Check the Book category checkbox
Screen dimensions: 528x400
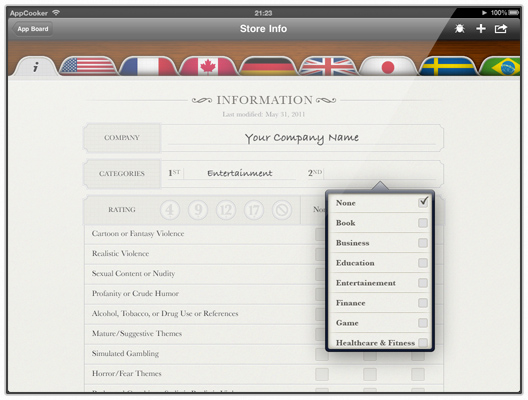point(423,223)
